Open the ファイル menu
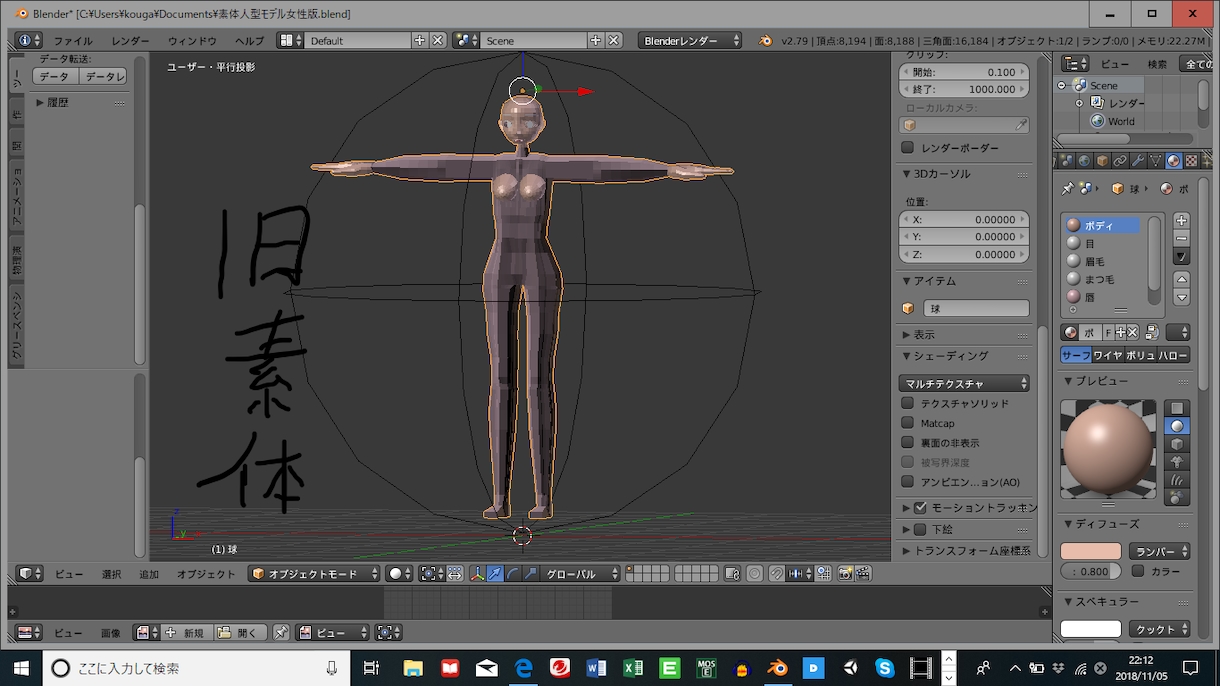This screenshot has width=1220, height=686. (x=73, y=41)
